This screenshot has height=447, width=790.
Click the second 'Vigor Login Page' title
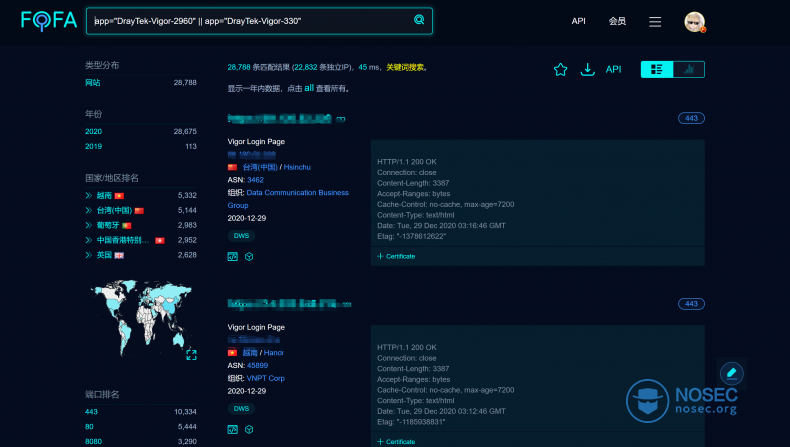point(256,327)
